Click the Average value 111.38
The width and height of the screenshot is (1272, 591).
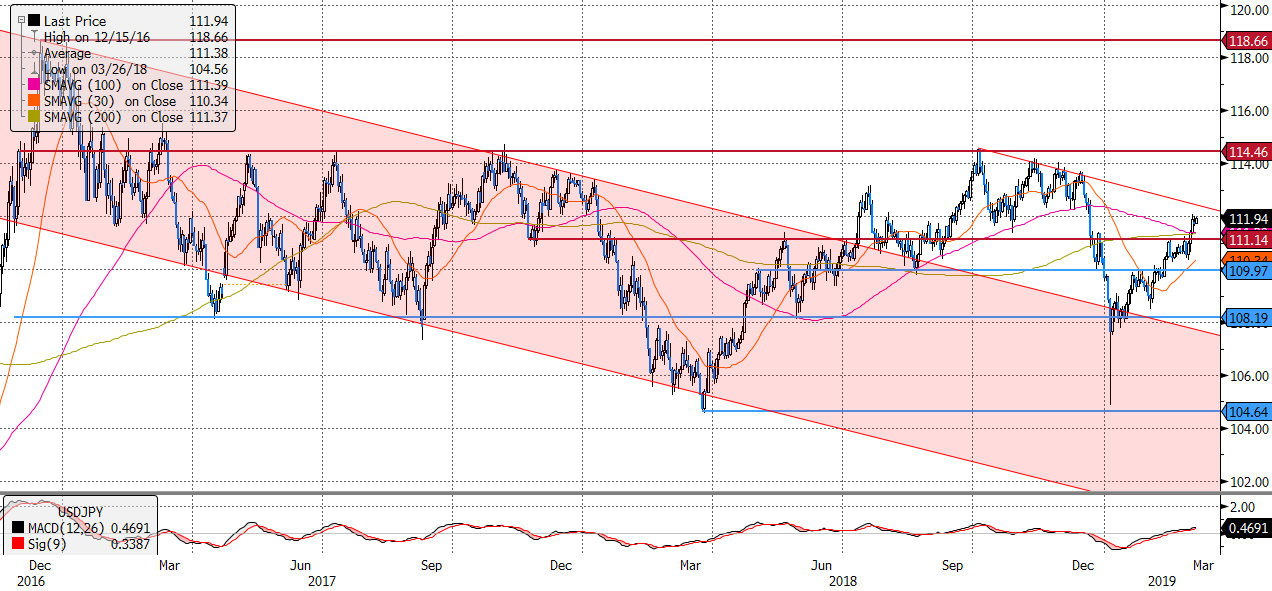pyautogui.click(x=208, y=53)
